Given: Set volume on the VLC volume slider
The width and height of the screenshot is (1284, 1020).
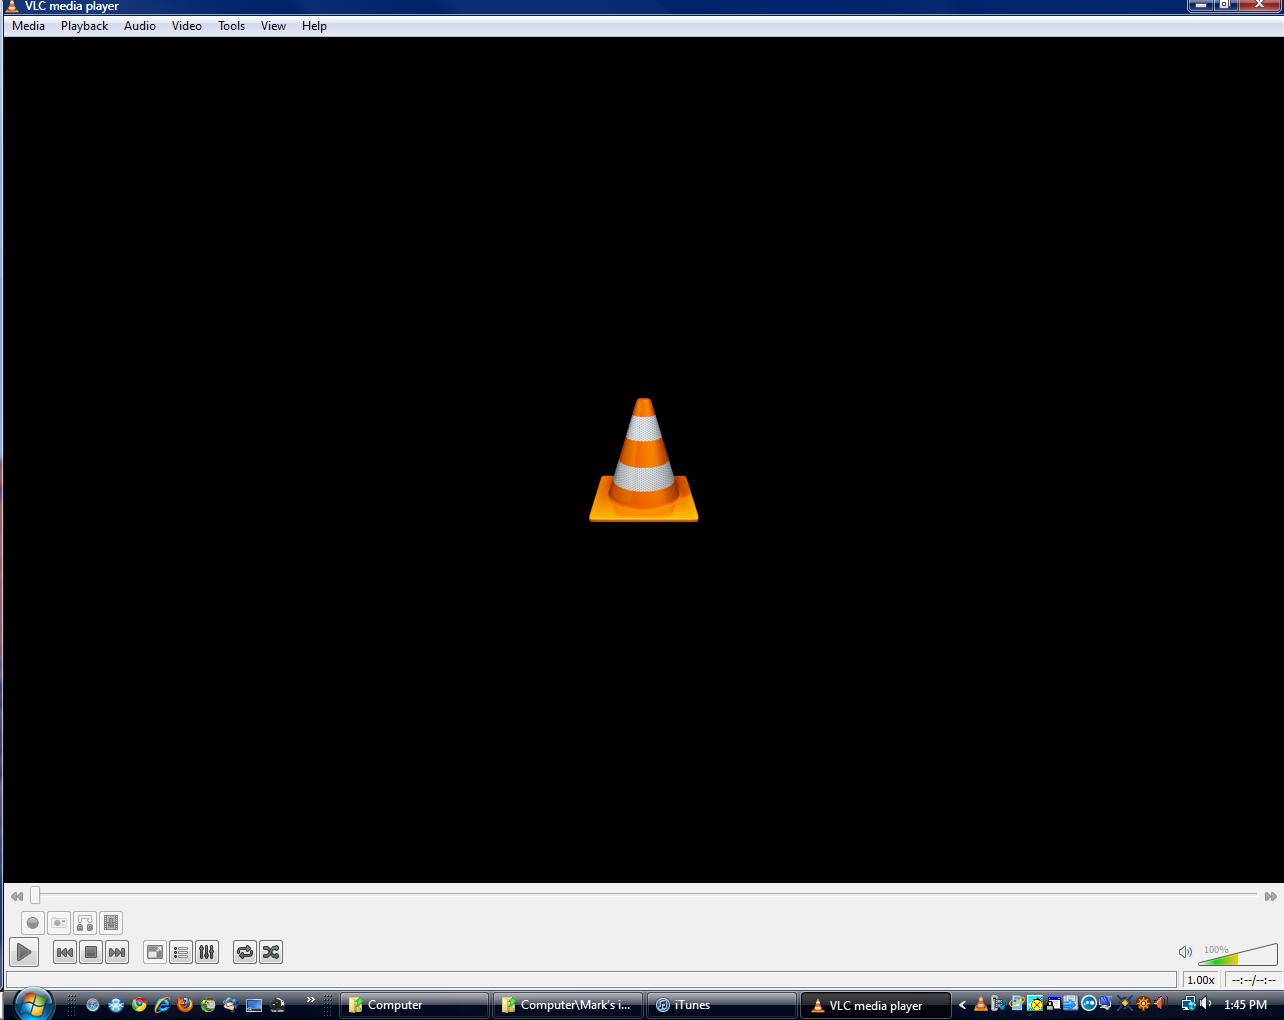Looking at the screenshot, I should pyautogui.click(x=1238, y=954).
